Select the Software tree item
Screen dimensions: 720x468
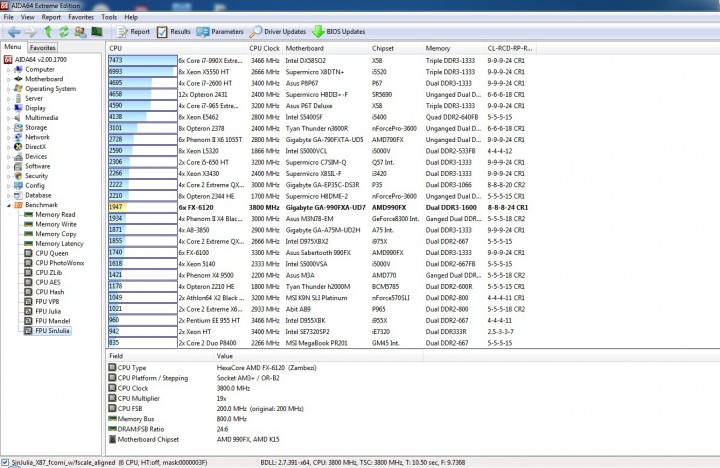tap(32, 166)
